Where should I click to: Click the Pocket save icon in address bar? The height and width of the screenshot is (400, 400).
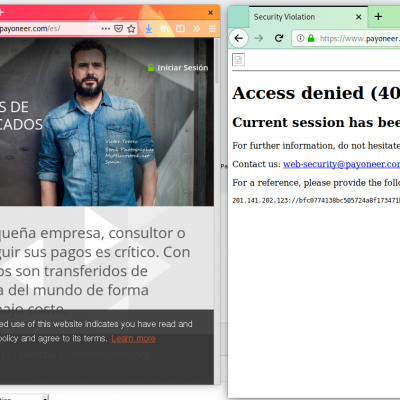[x=118, y=29]
